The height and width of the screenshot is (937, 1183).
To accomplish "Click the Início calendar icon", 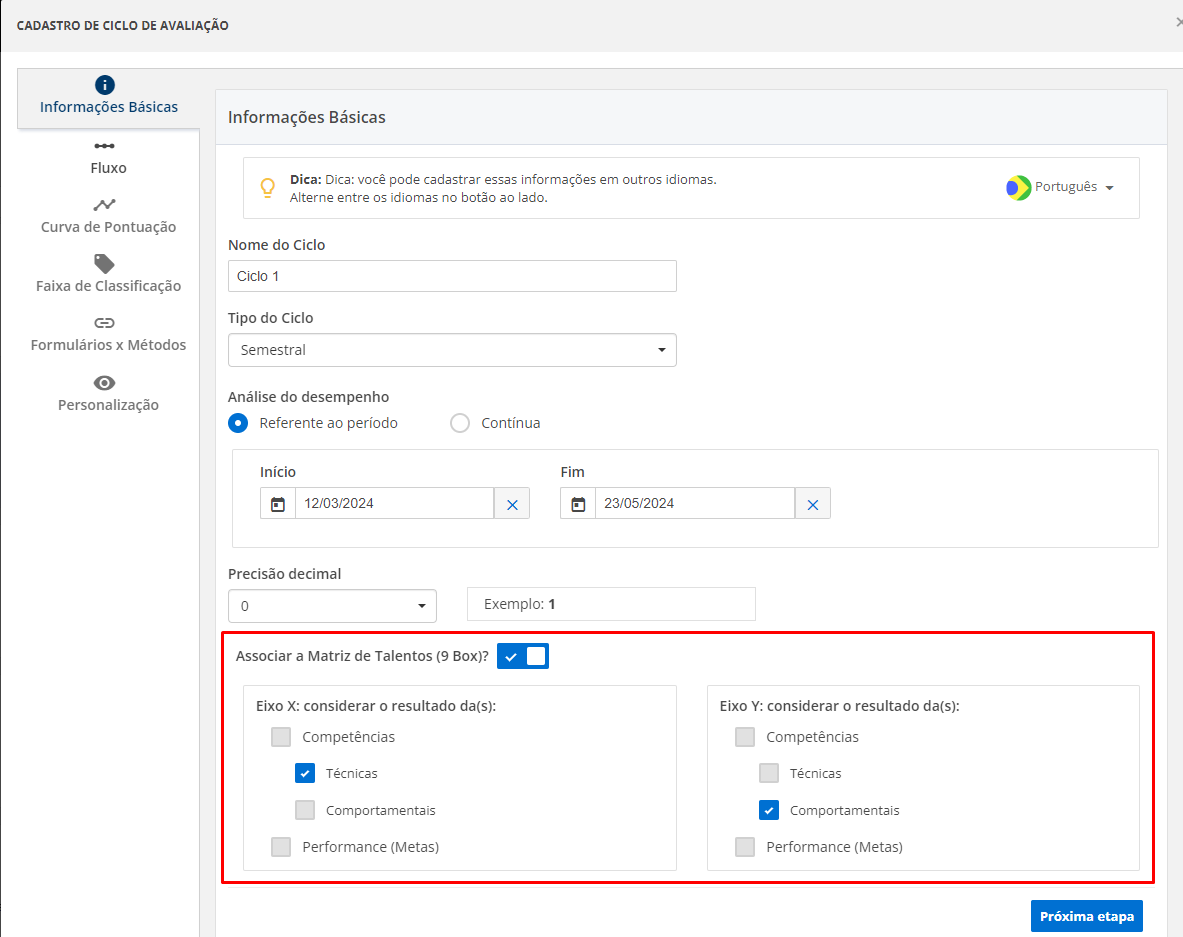I will 278,504.
